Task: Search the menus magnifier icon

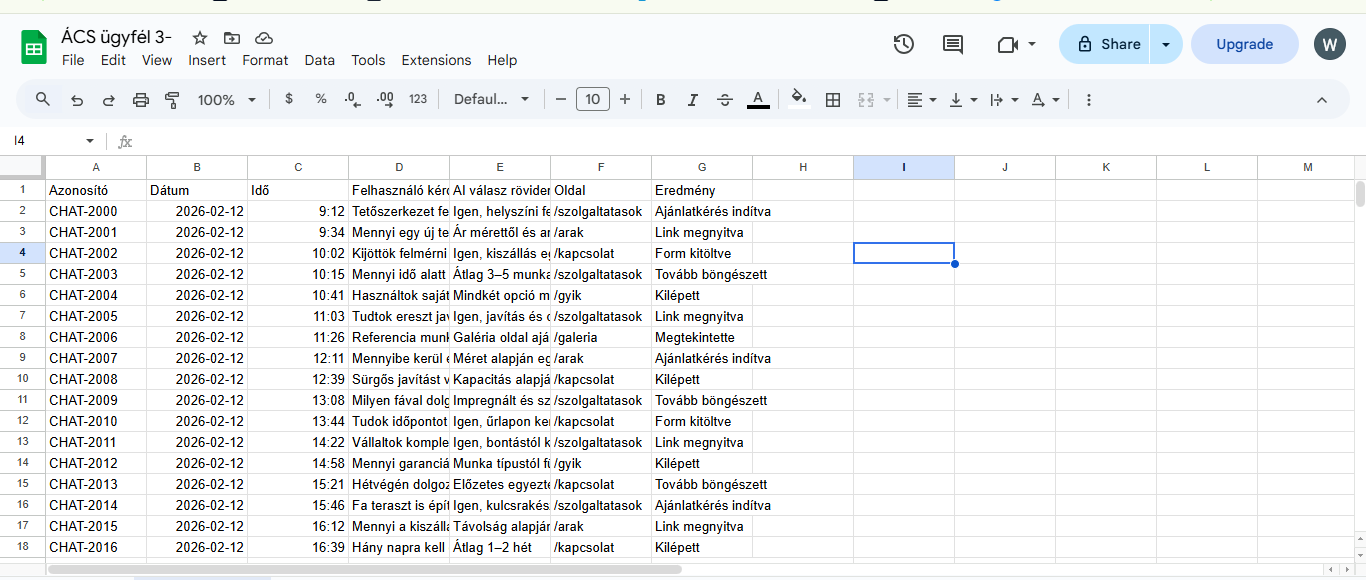Action: (x=43, y=100)
